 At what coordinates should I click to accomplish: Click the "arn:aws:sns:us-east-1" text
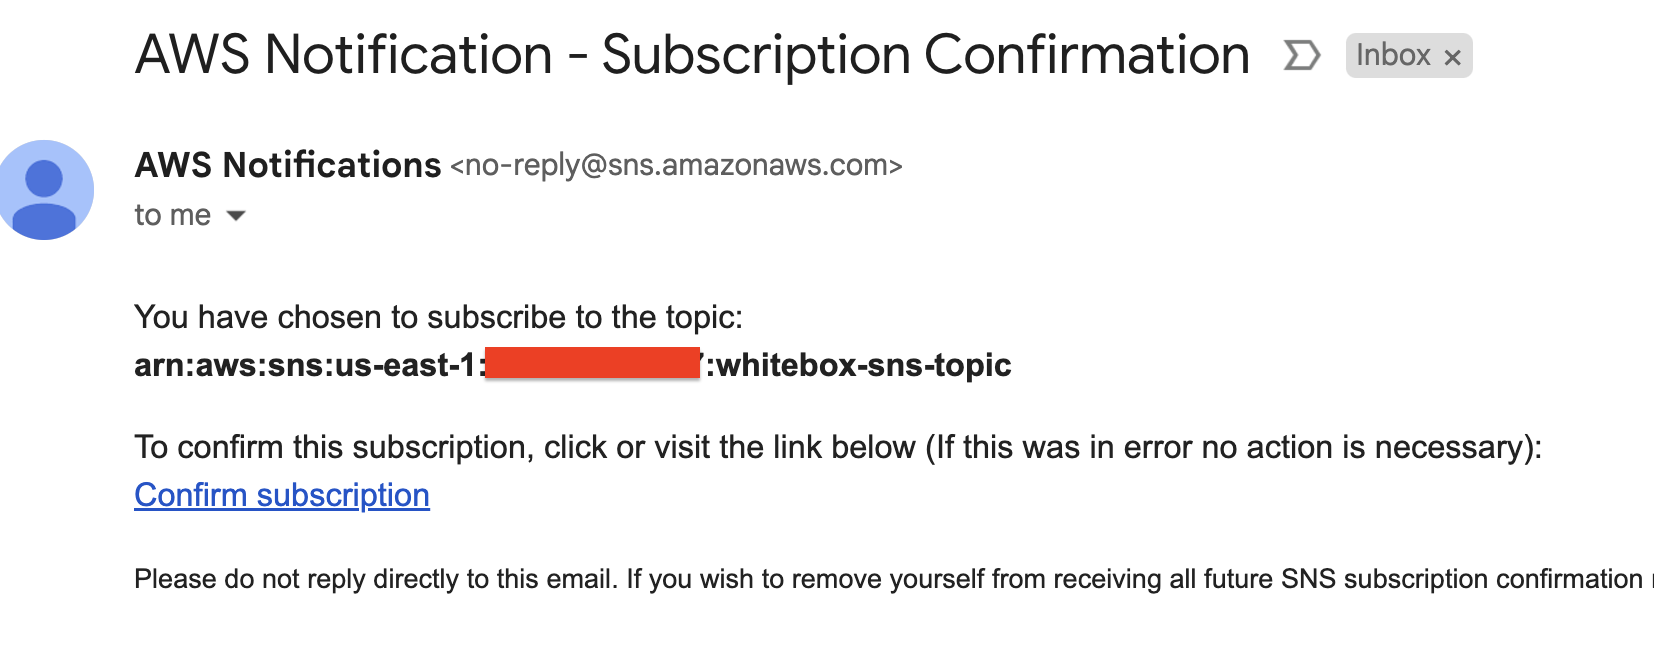305,365
